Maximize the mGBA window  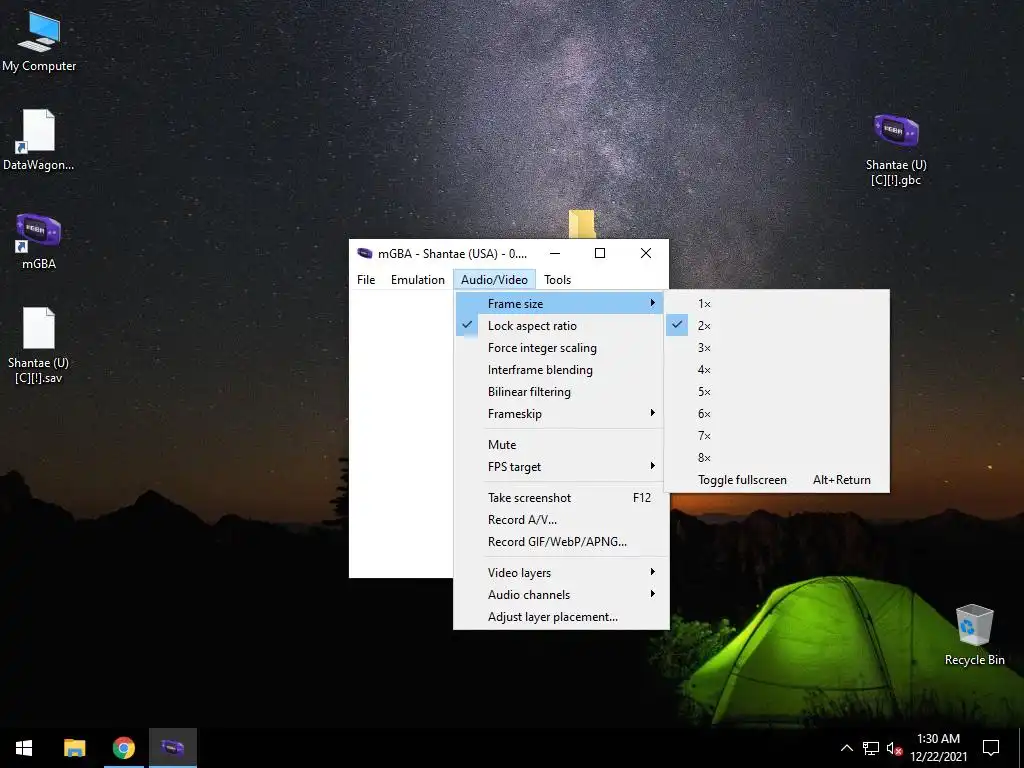pyautogui.click(x=600, y=253)
